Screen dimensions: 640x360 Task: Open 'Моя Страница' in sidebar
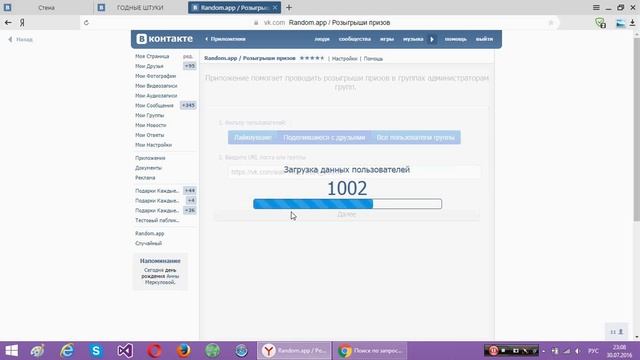coord(152,56)
